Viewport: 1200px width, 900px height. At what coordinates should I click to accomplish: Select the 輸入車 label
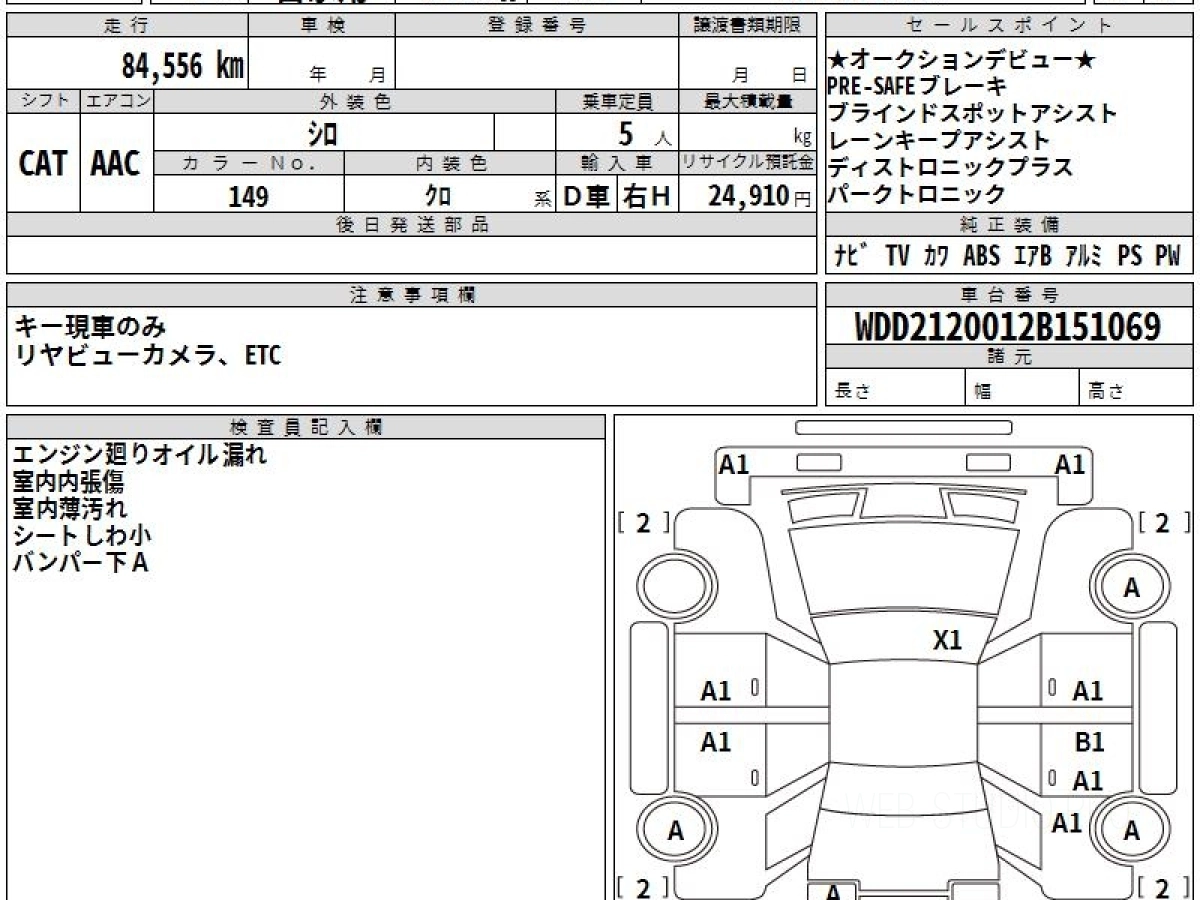[618, 163]
